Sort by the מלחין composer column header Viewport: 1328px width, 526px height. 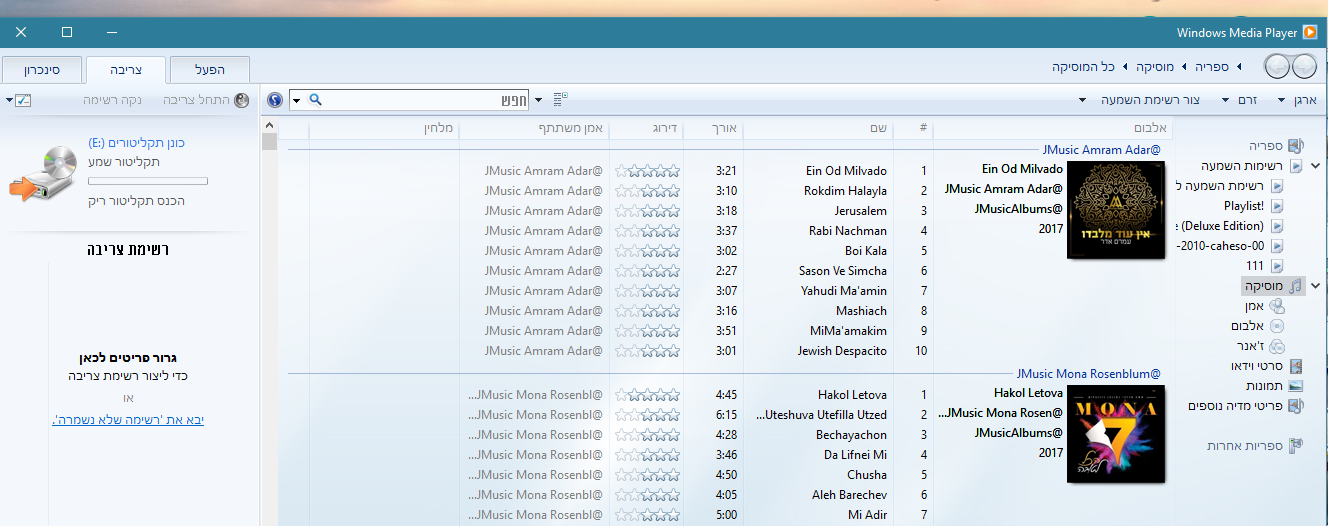tap(384, 128)
